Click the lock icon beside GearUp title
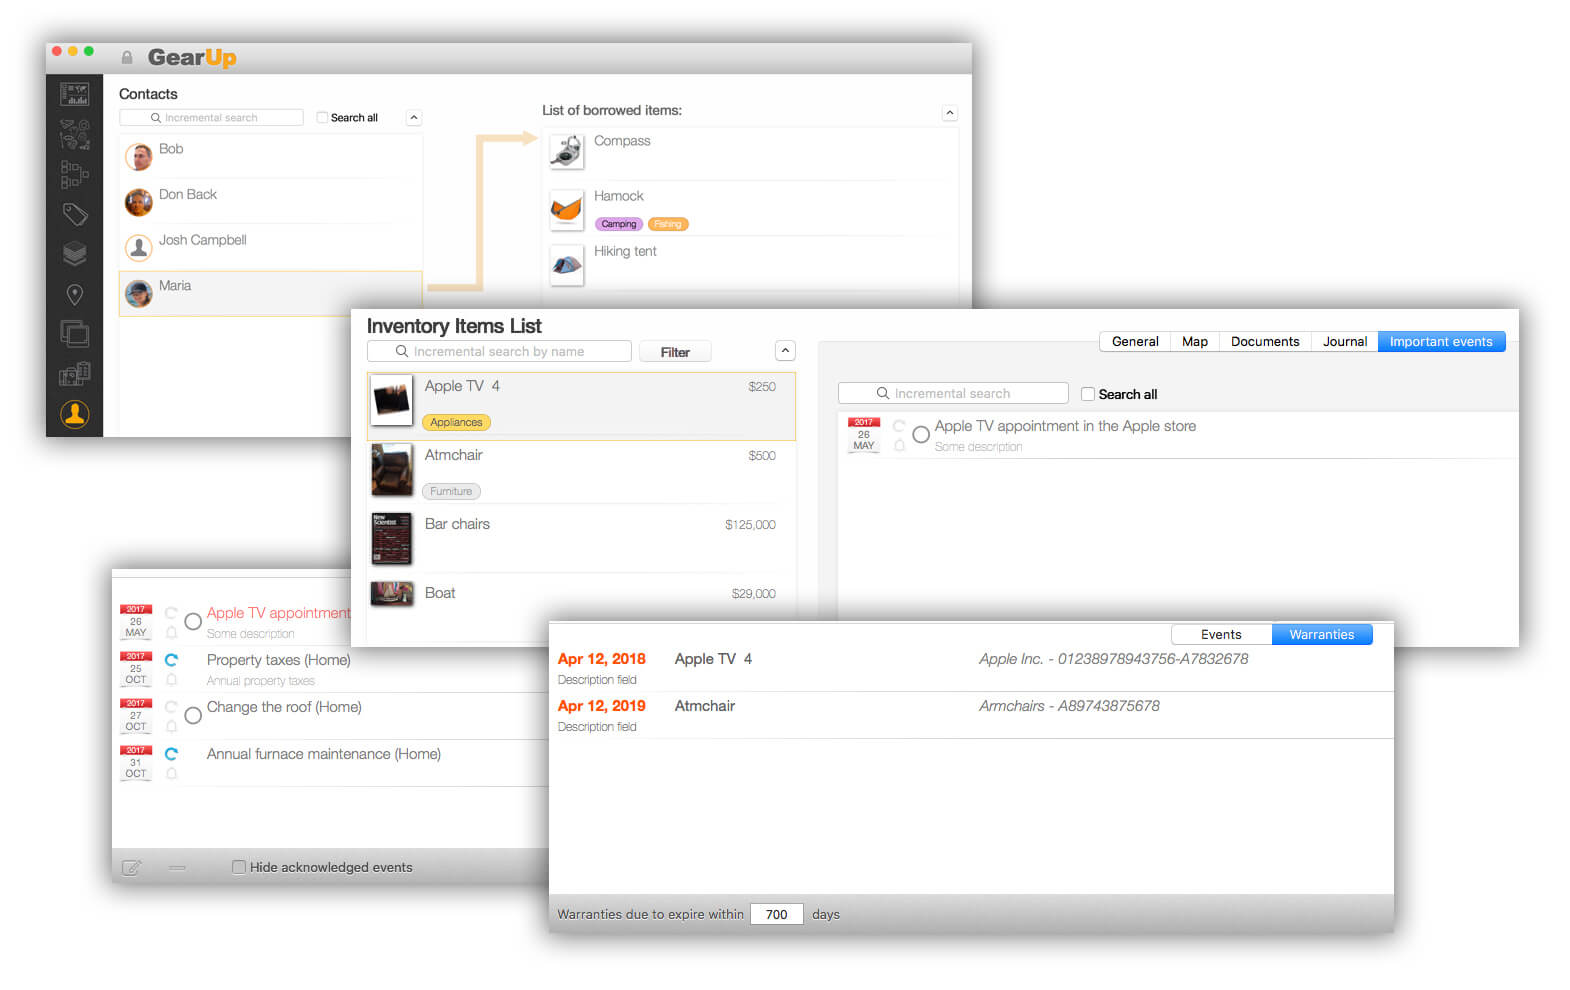 (x=127, y=58)
